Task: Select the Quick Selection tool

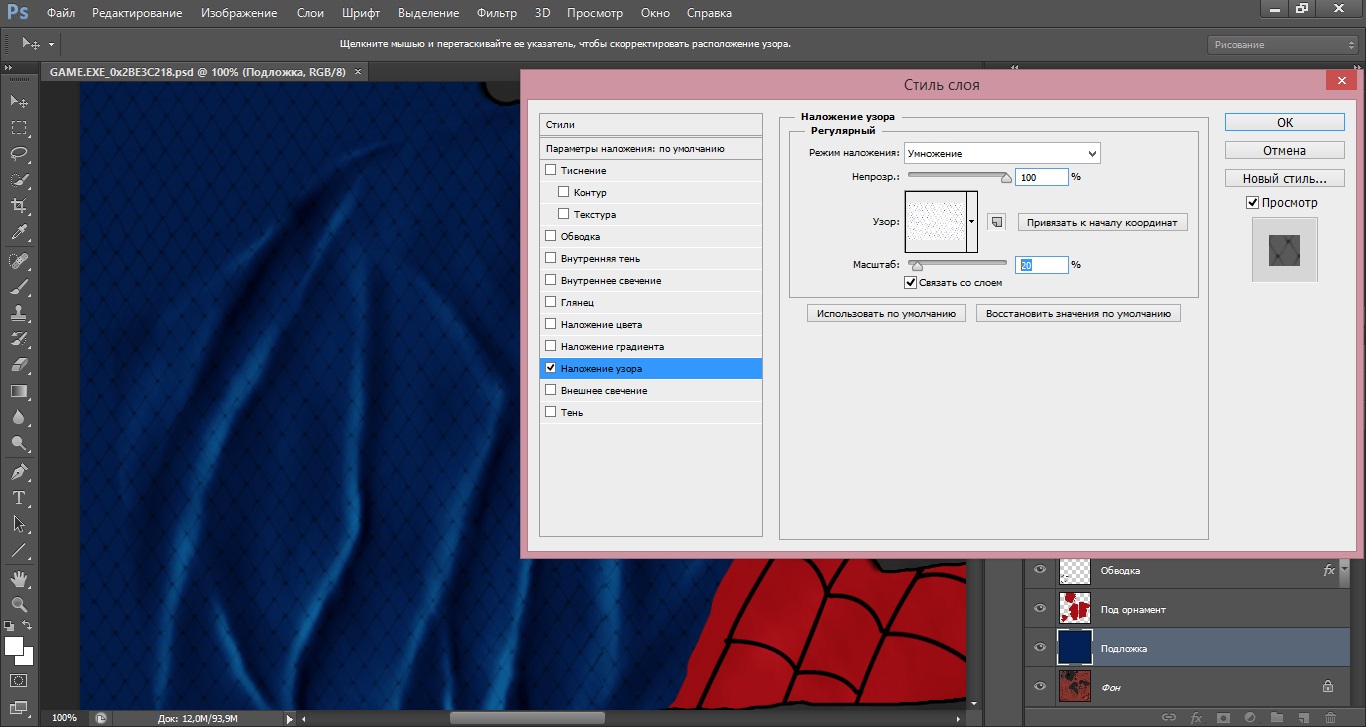Action: pos(19,180)
